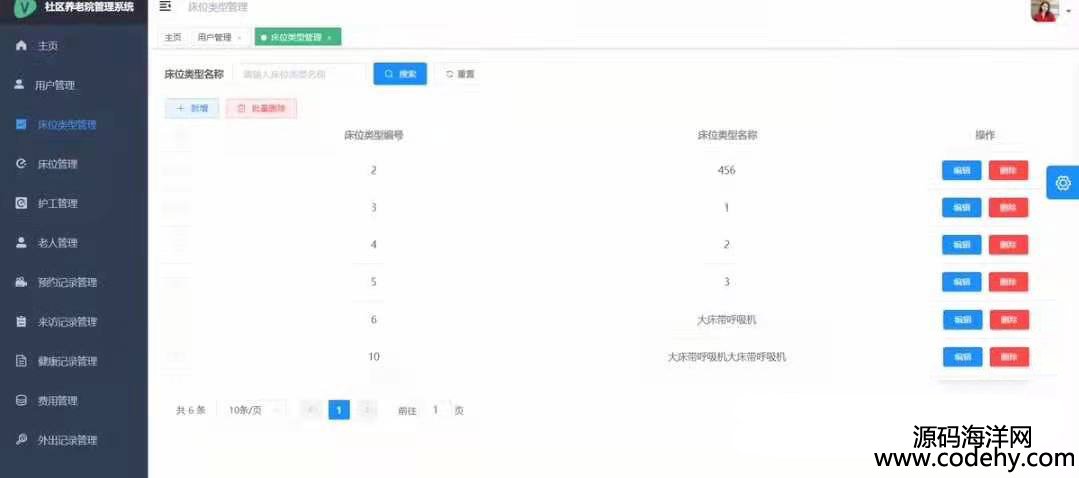
Task: Click the 重置 reset button
Action: (x=460, y=74)
